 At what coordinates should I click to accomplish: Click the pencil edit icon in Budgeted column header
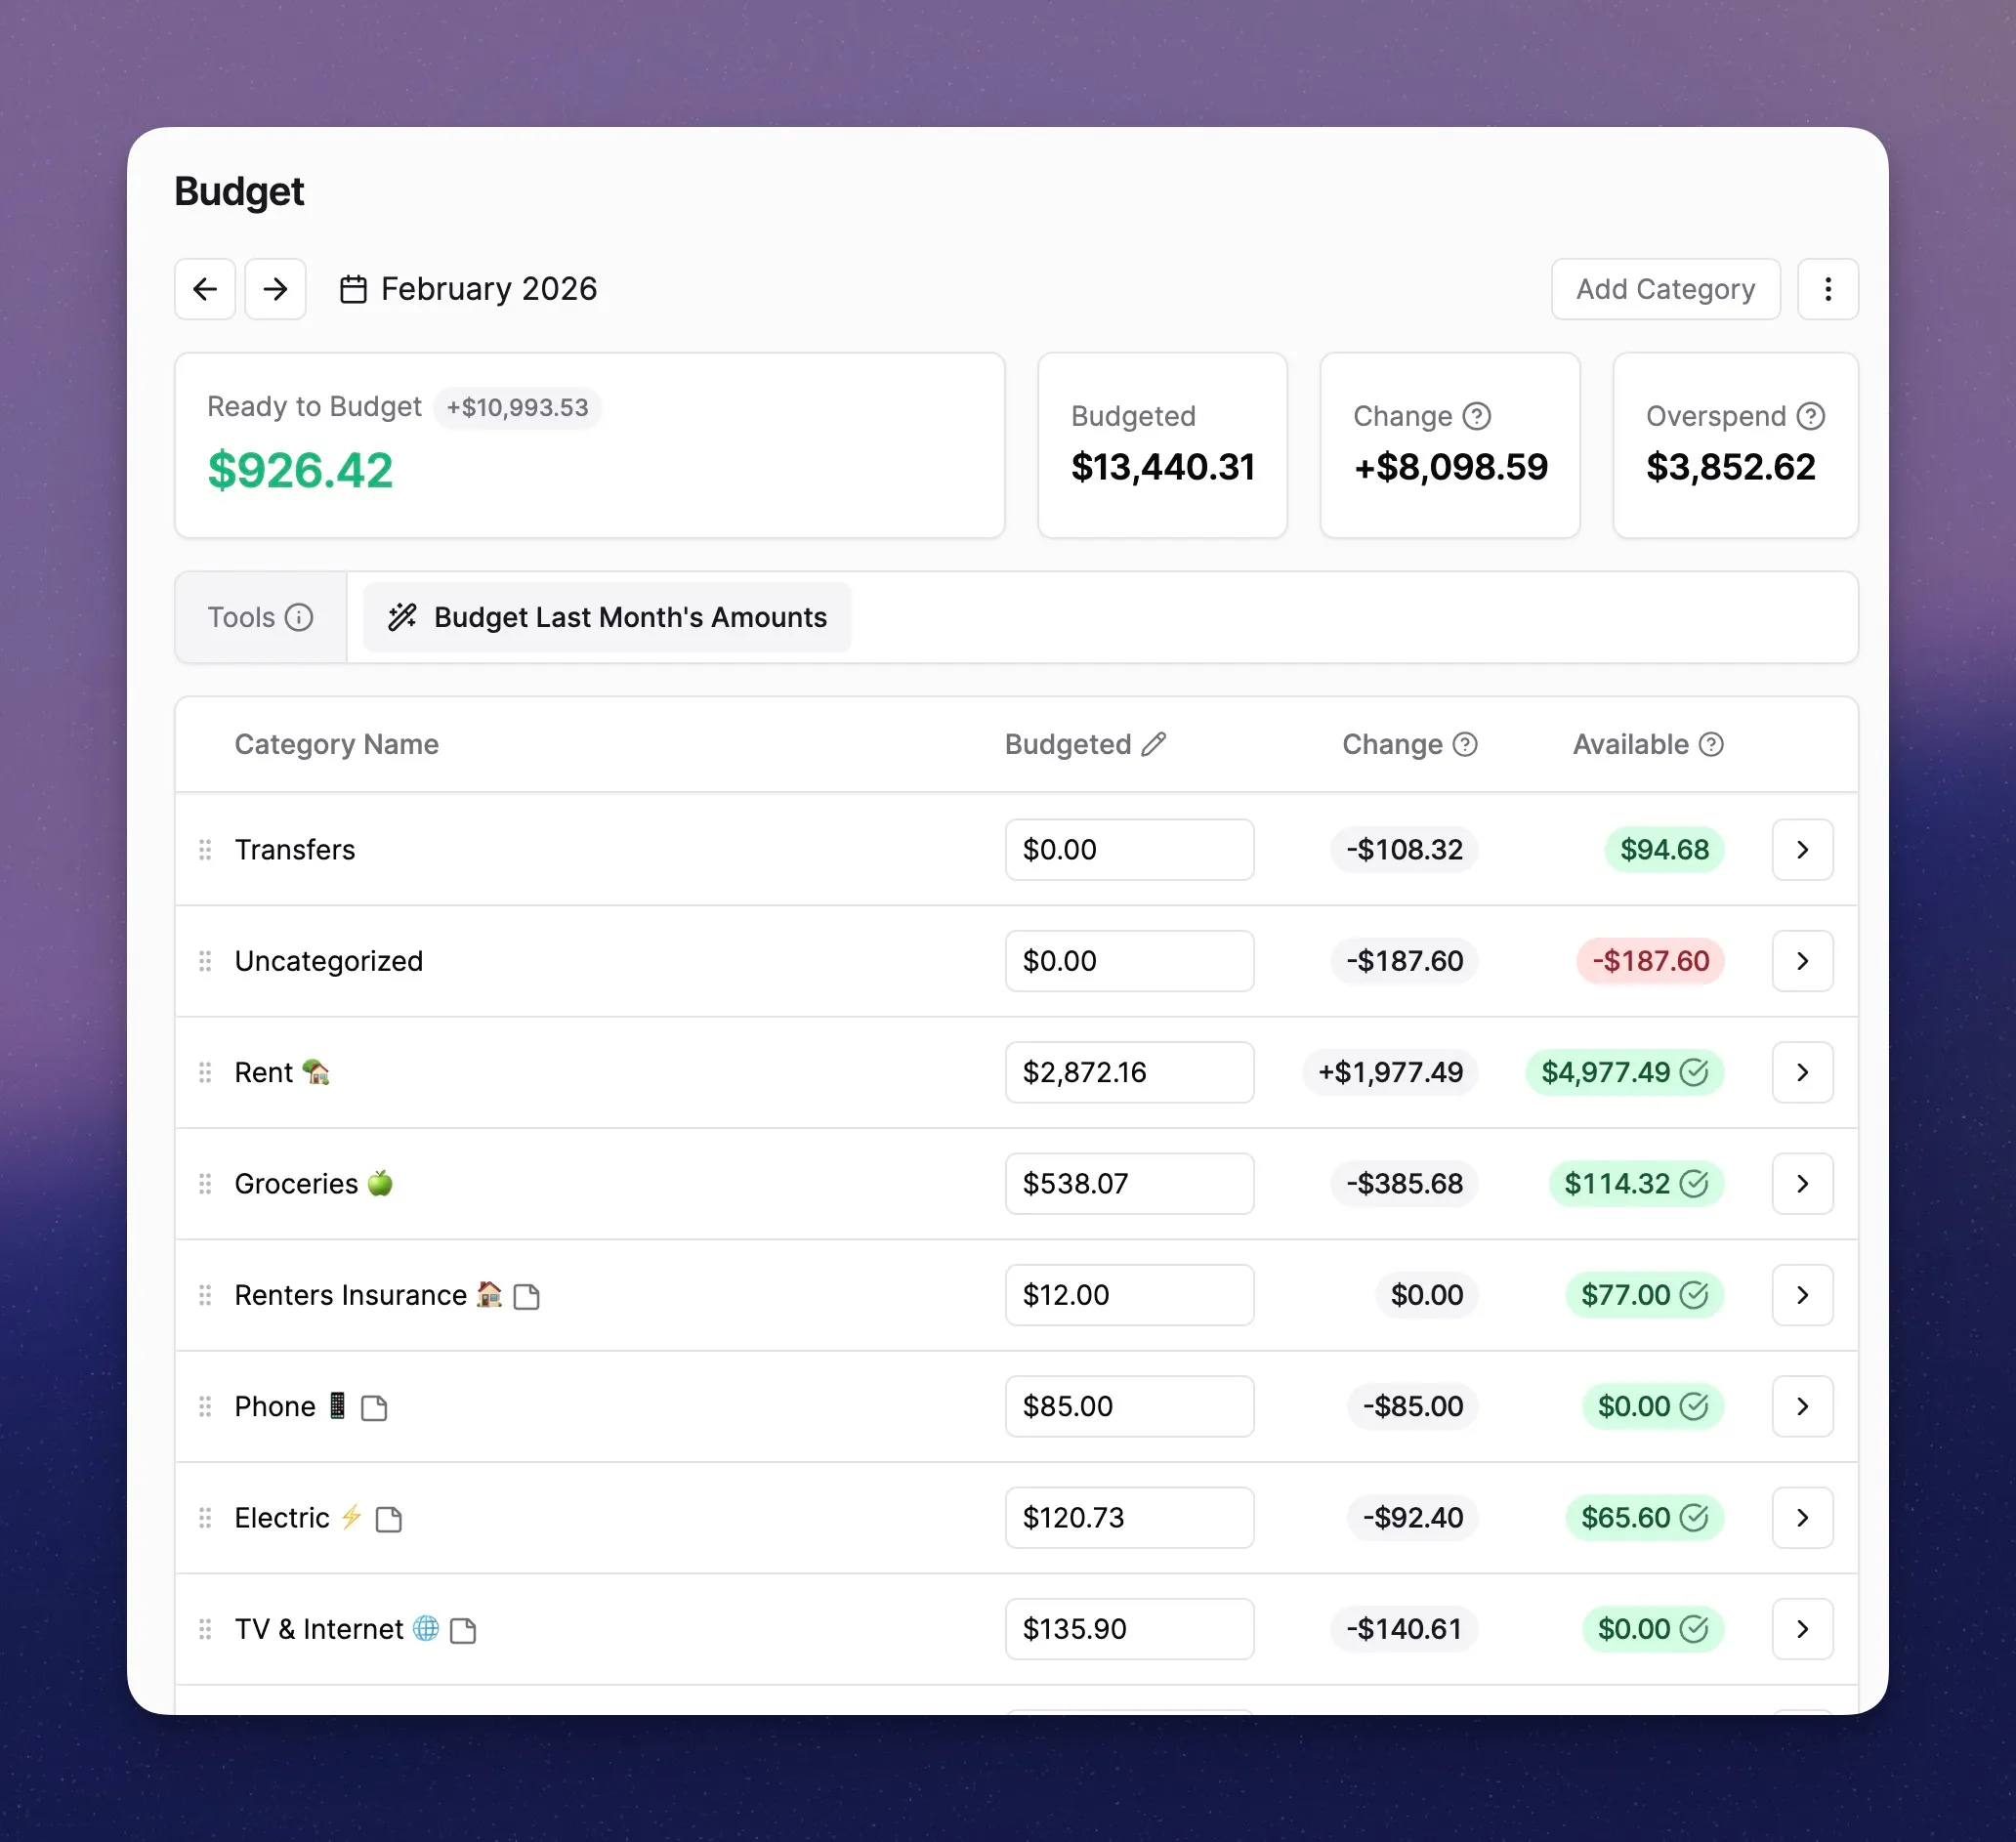pyautogui.click(x=1153, y=744)
